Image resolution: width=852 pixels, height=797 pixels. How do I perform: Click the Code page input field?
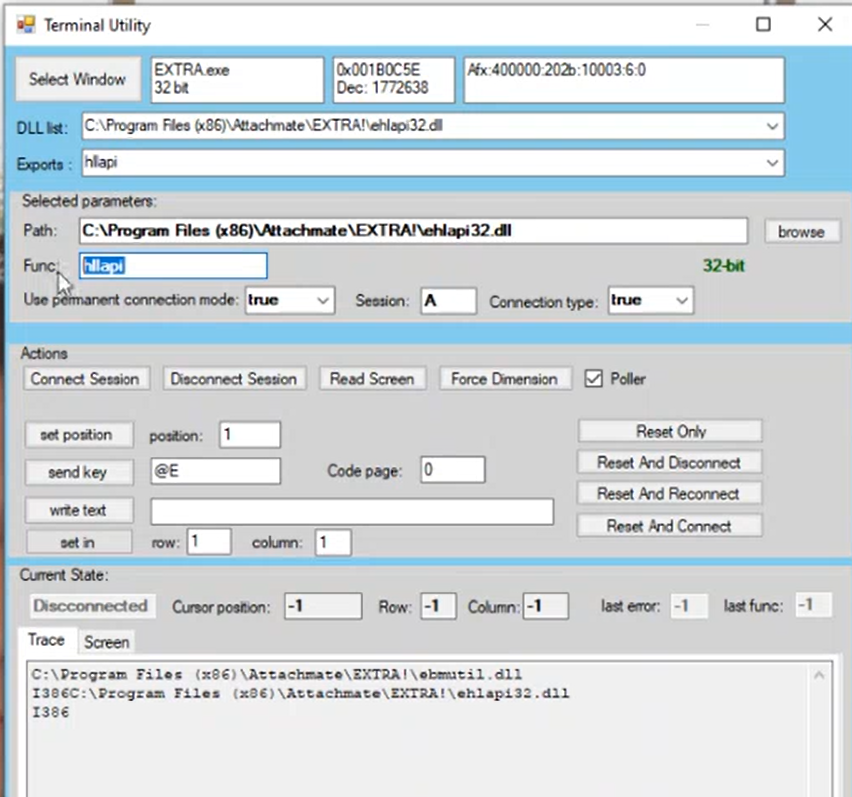tap(453, 469)
